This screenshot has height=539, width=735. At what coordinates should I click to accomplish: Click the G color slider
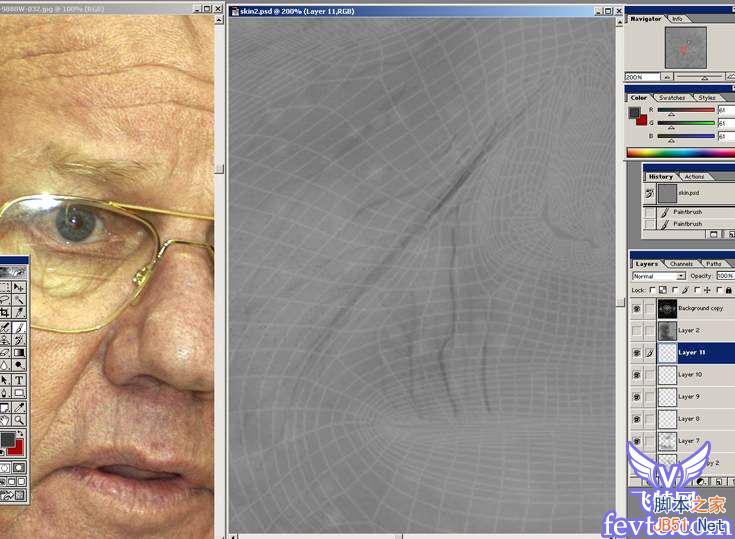(686, 123)
